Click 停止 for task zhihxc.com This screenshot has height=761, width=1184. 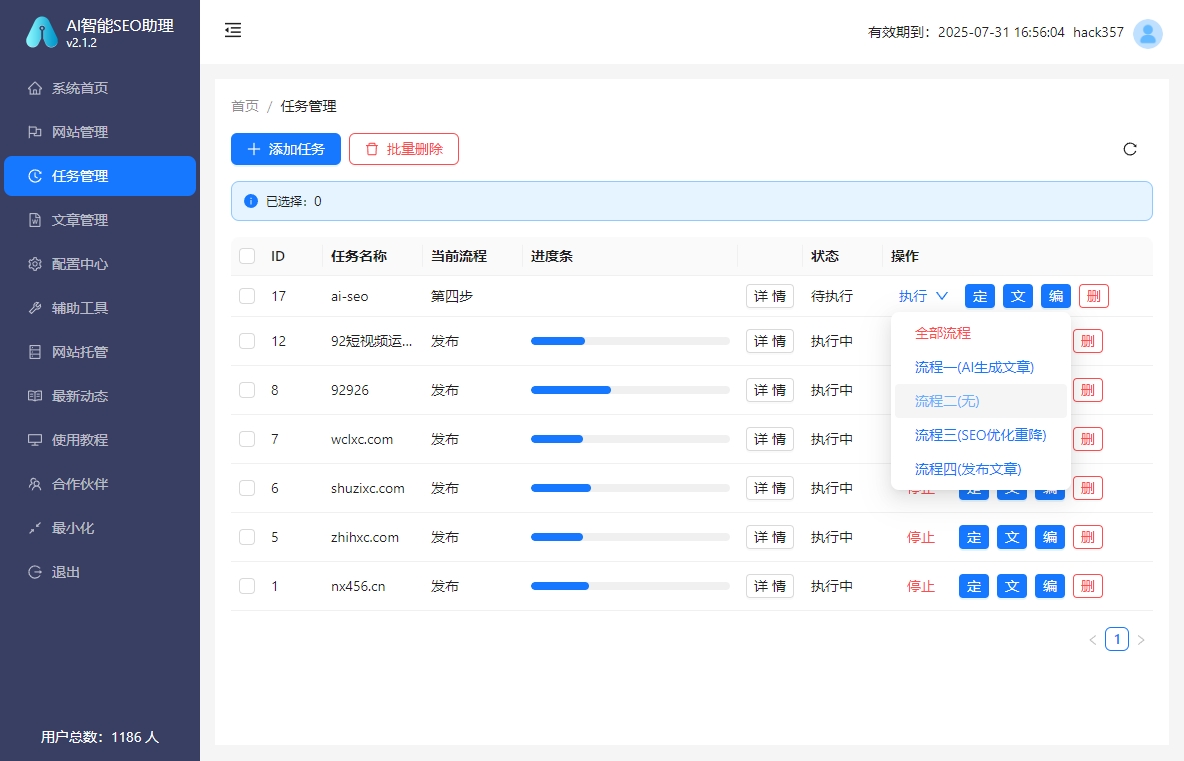920,537
